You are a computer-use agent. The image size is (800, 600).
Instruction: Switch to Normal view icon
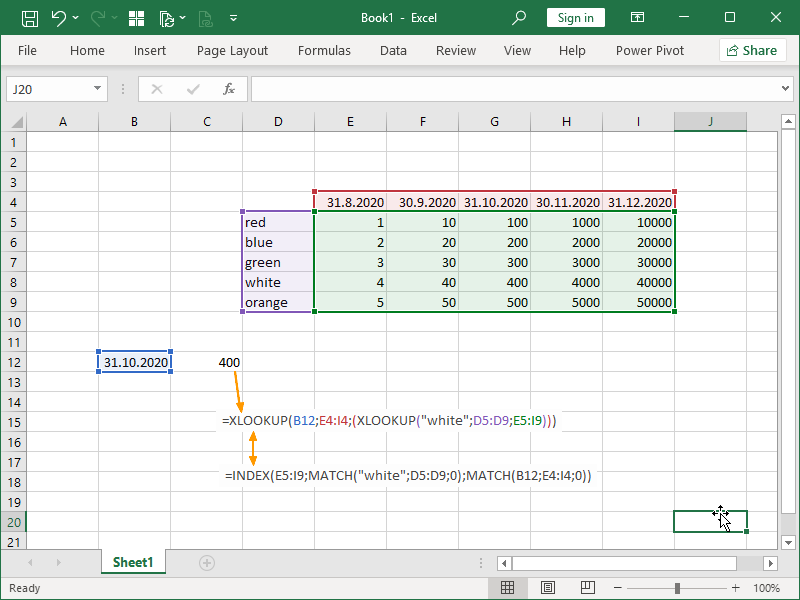(507, 588)
